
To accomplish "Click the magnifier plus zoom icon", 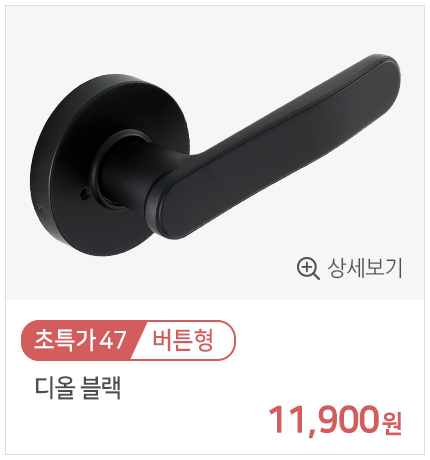I will click(308, 268).
